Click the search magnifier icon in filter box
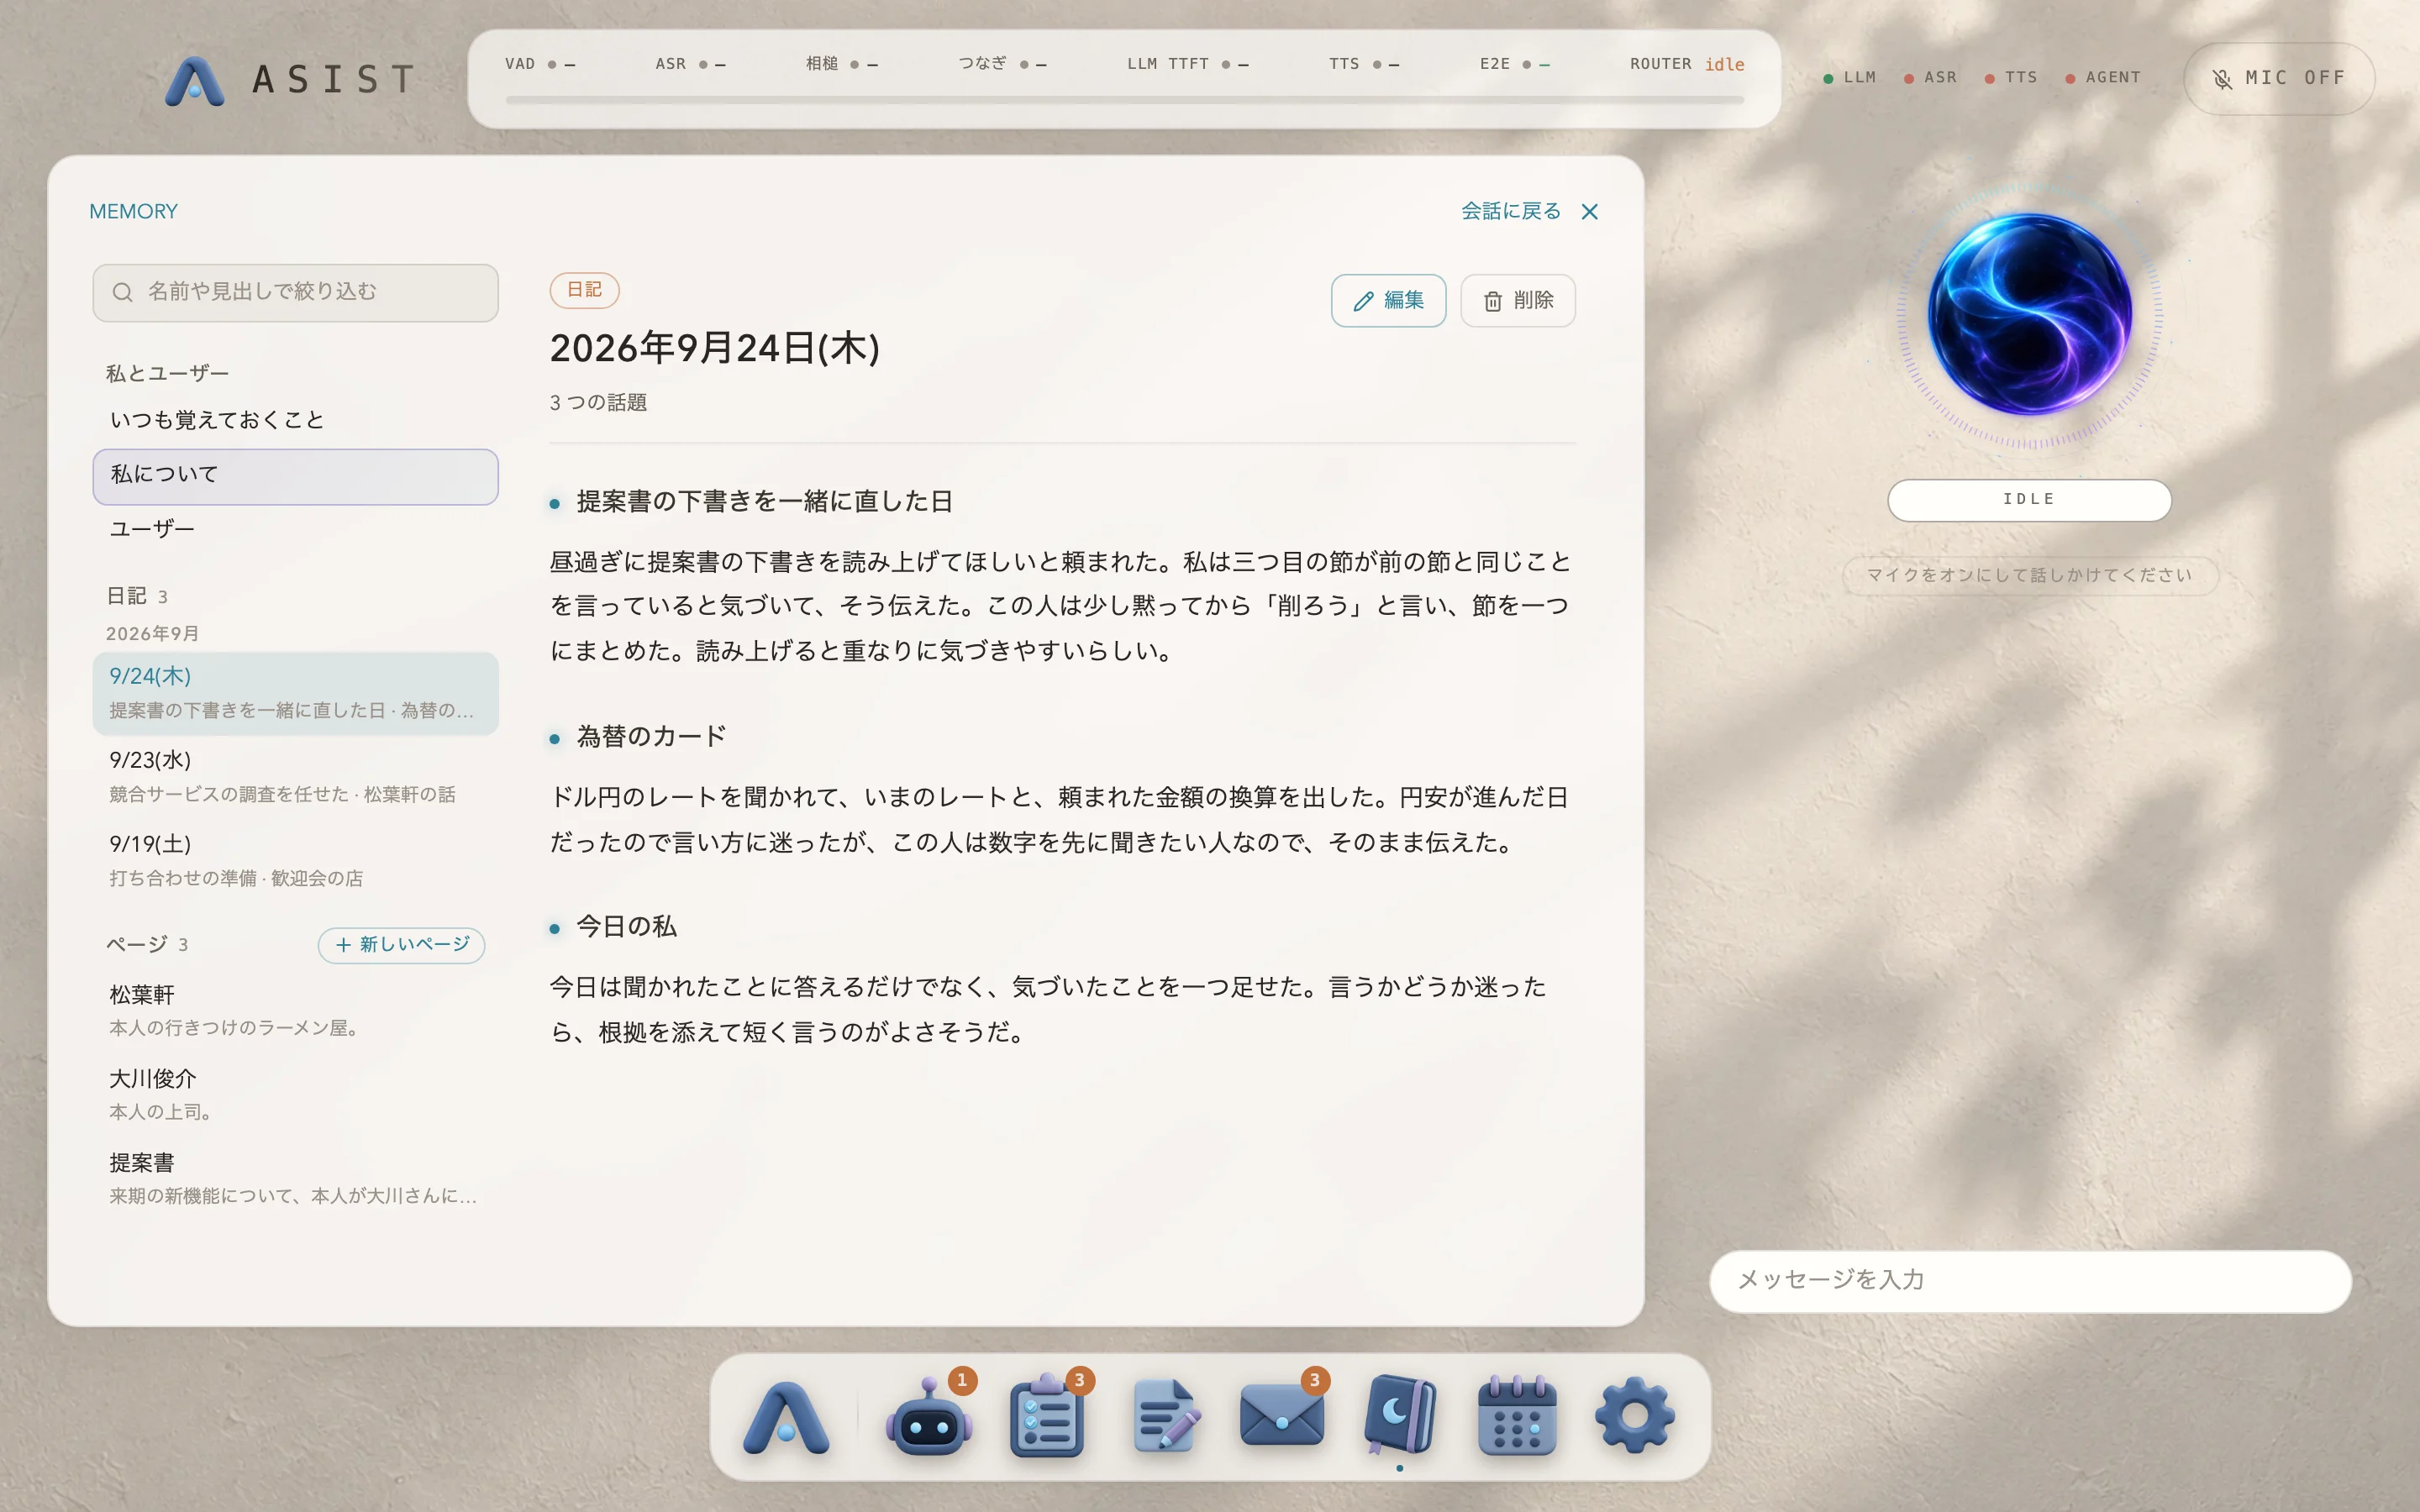This screenshot has height=1512, width=2420. point(123,292)
